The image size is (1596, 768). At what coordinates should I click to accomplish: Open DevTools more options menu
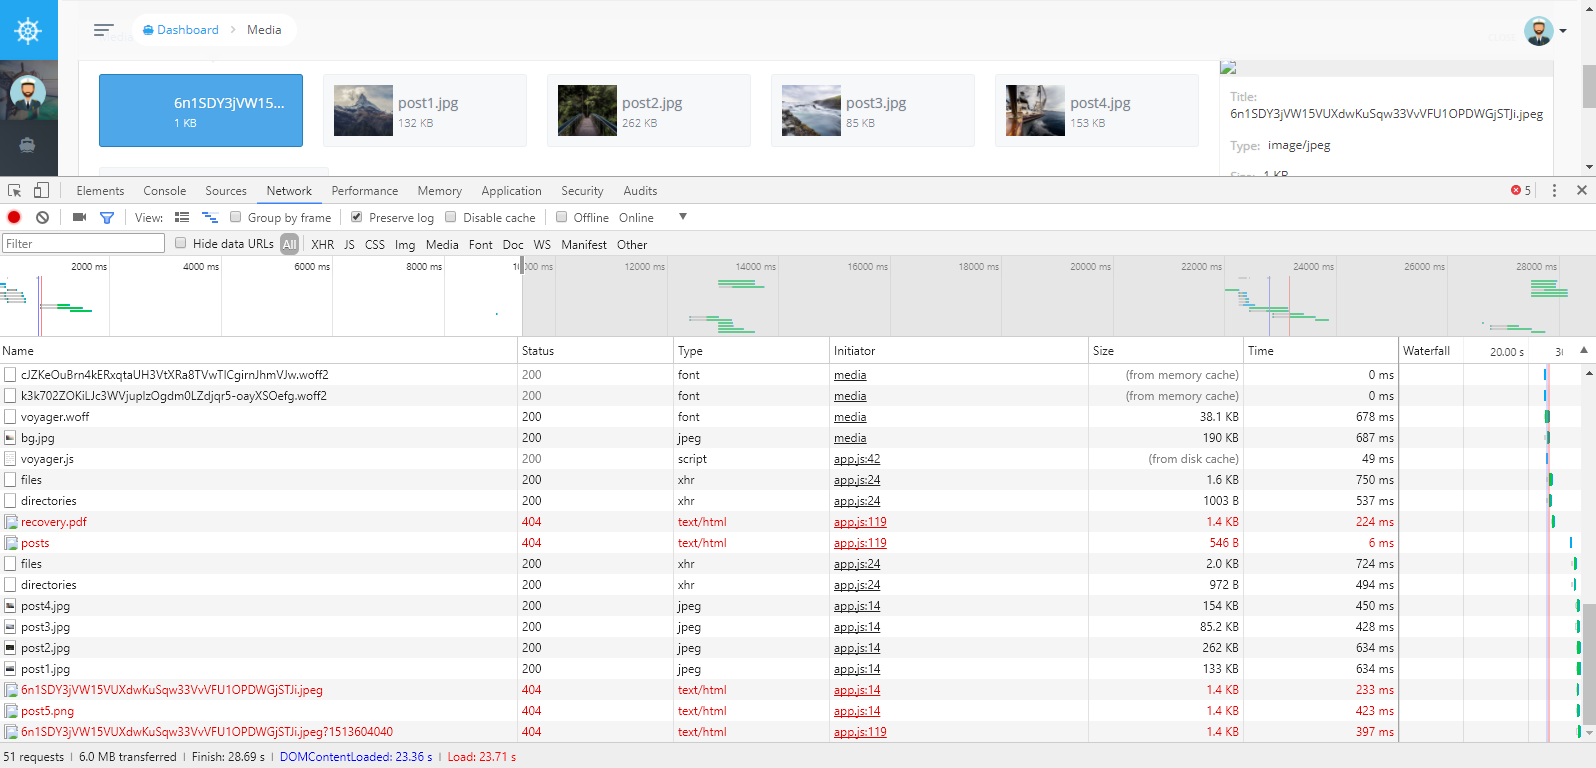[1554, 190]
